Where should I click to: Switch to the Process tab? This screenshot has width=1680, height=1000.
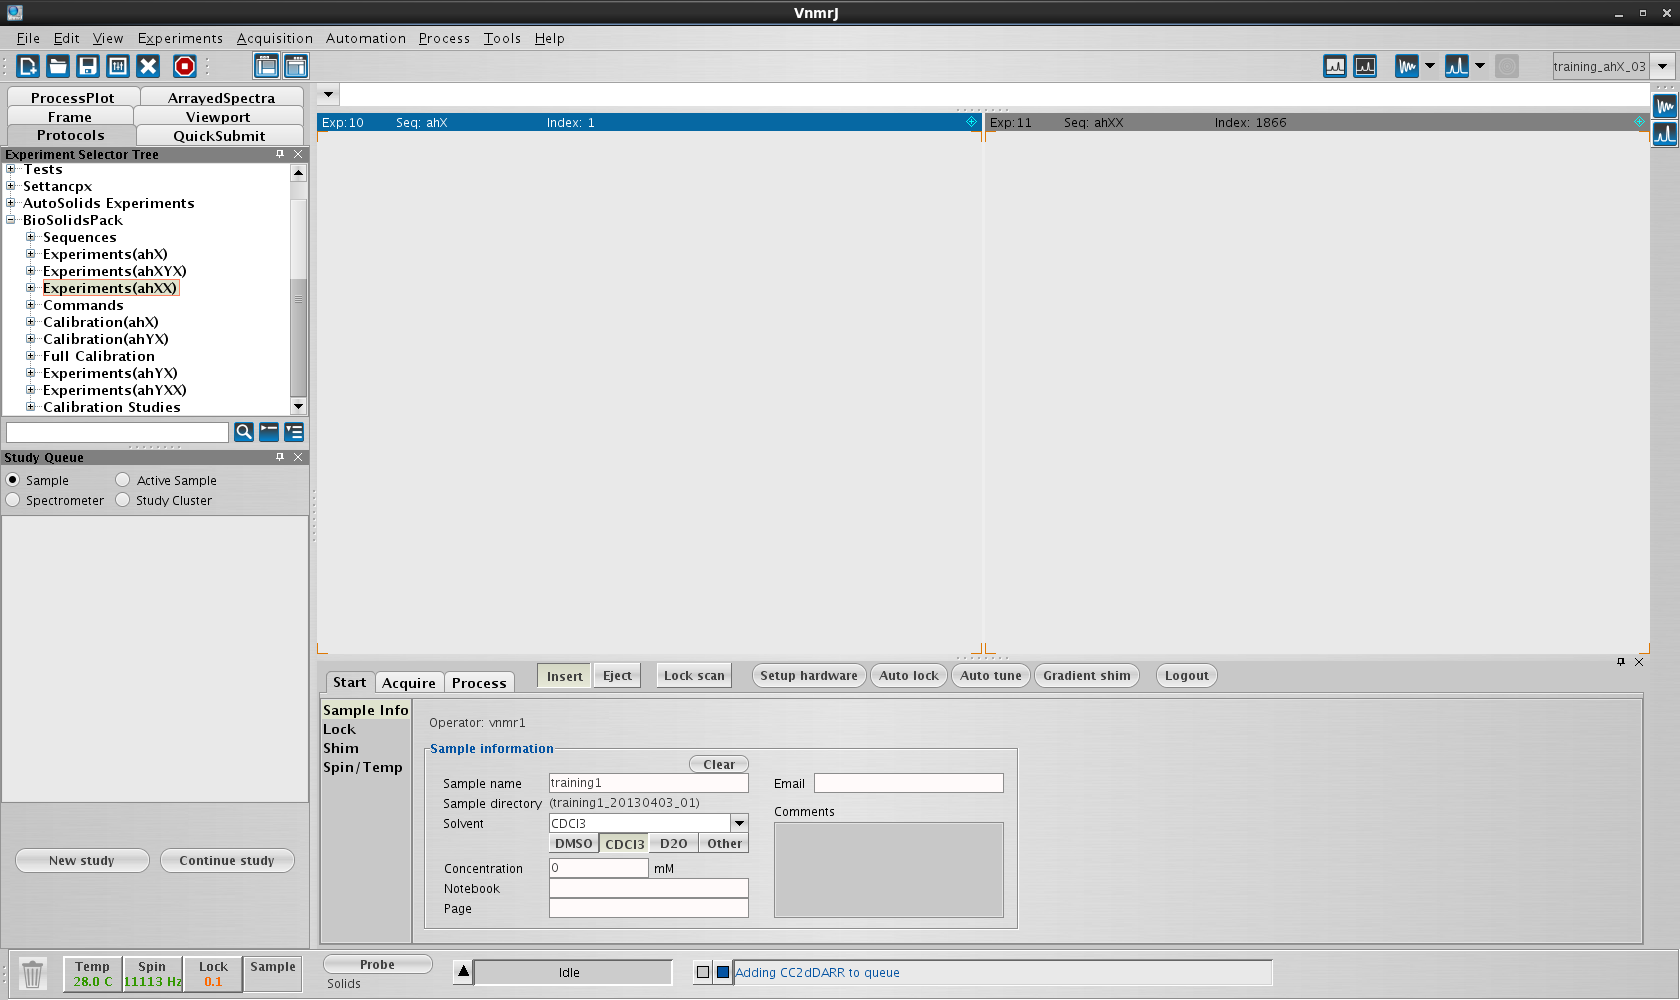click(x=479, y=683)
